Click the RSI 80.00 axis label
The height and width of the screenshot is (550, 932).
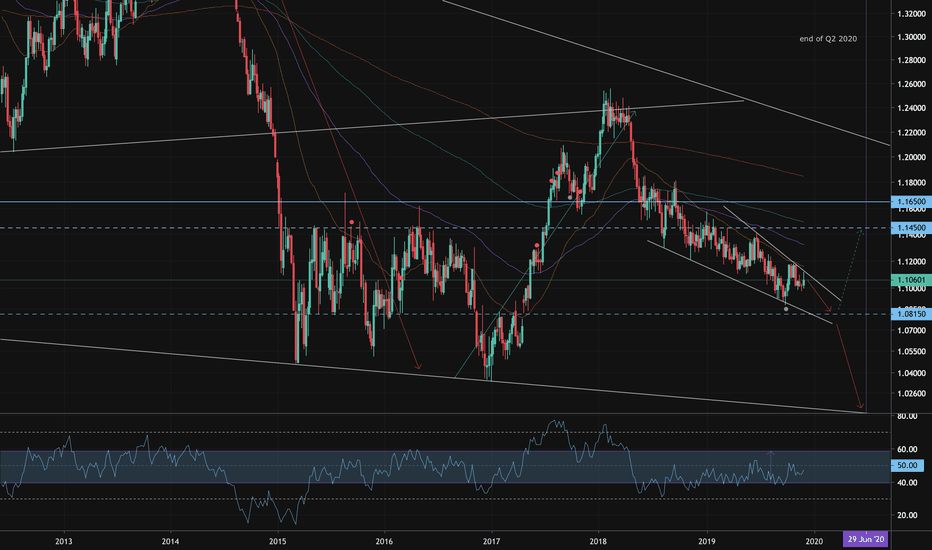pos(908,415)
